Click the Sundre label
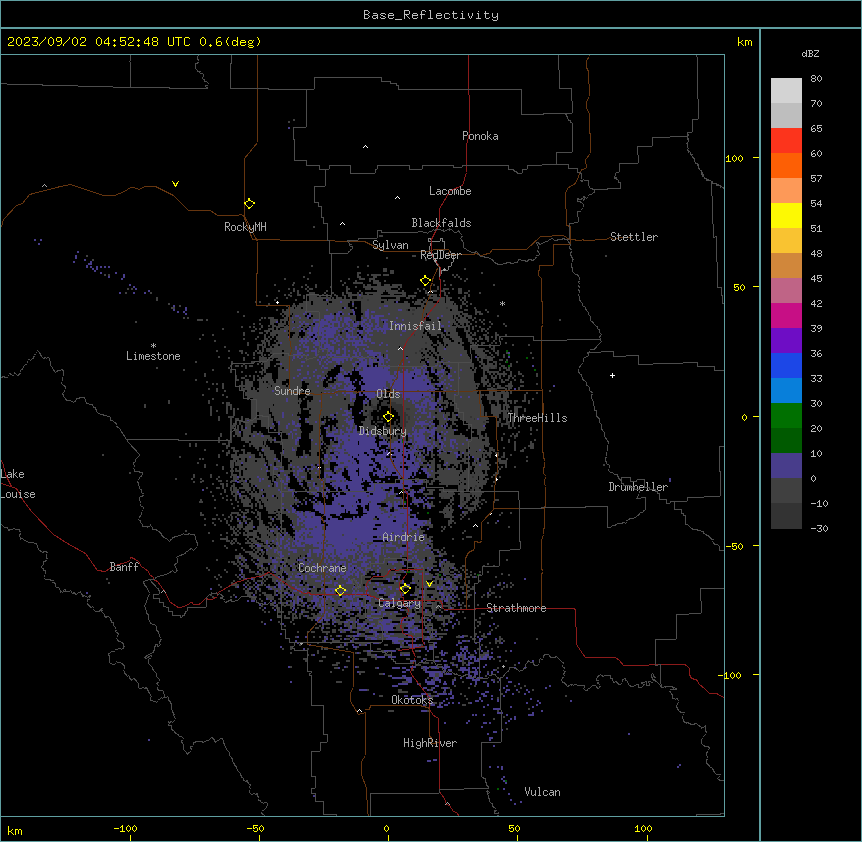The image size is (862, 842). [292, 391]
